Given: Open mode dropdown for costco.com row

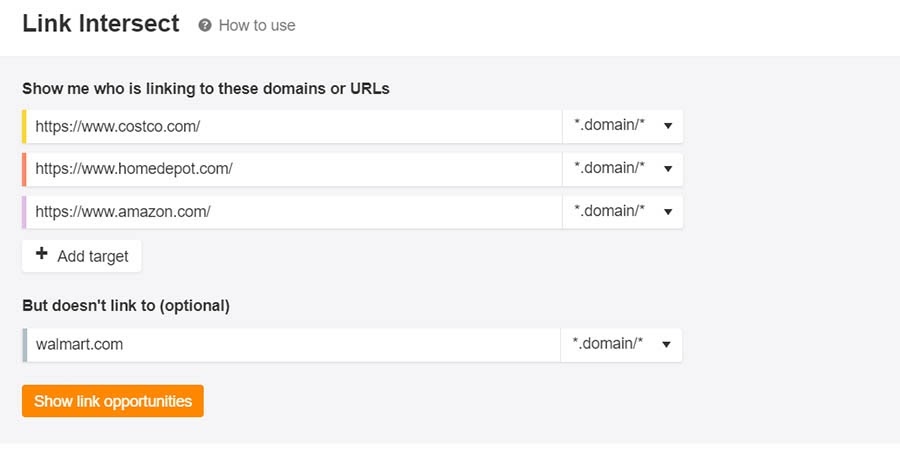Looking at the screenshot, I should (x=622, y=127).
